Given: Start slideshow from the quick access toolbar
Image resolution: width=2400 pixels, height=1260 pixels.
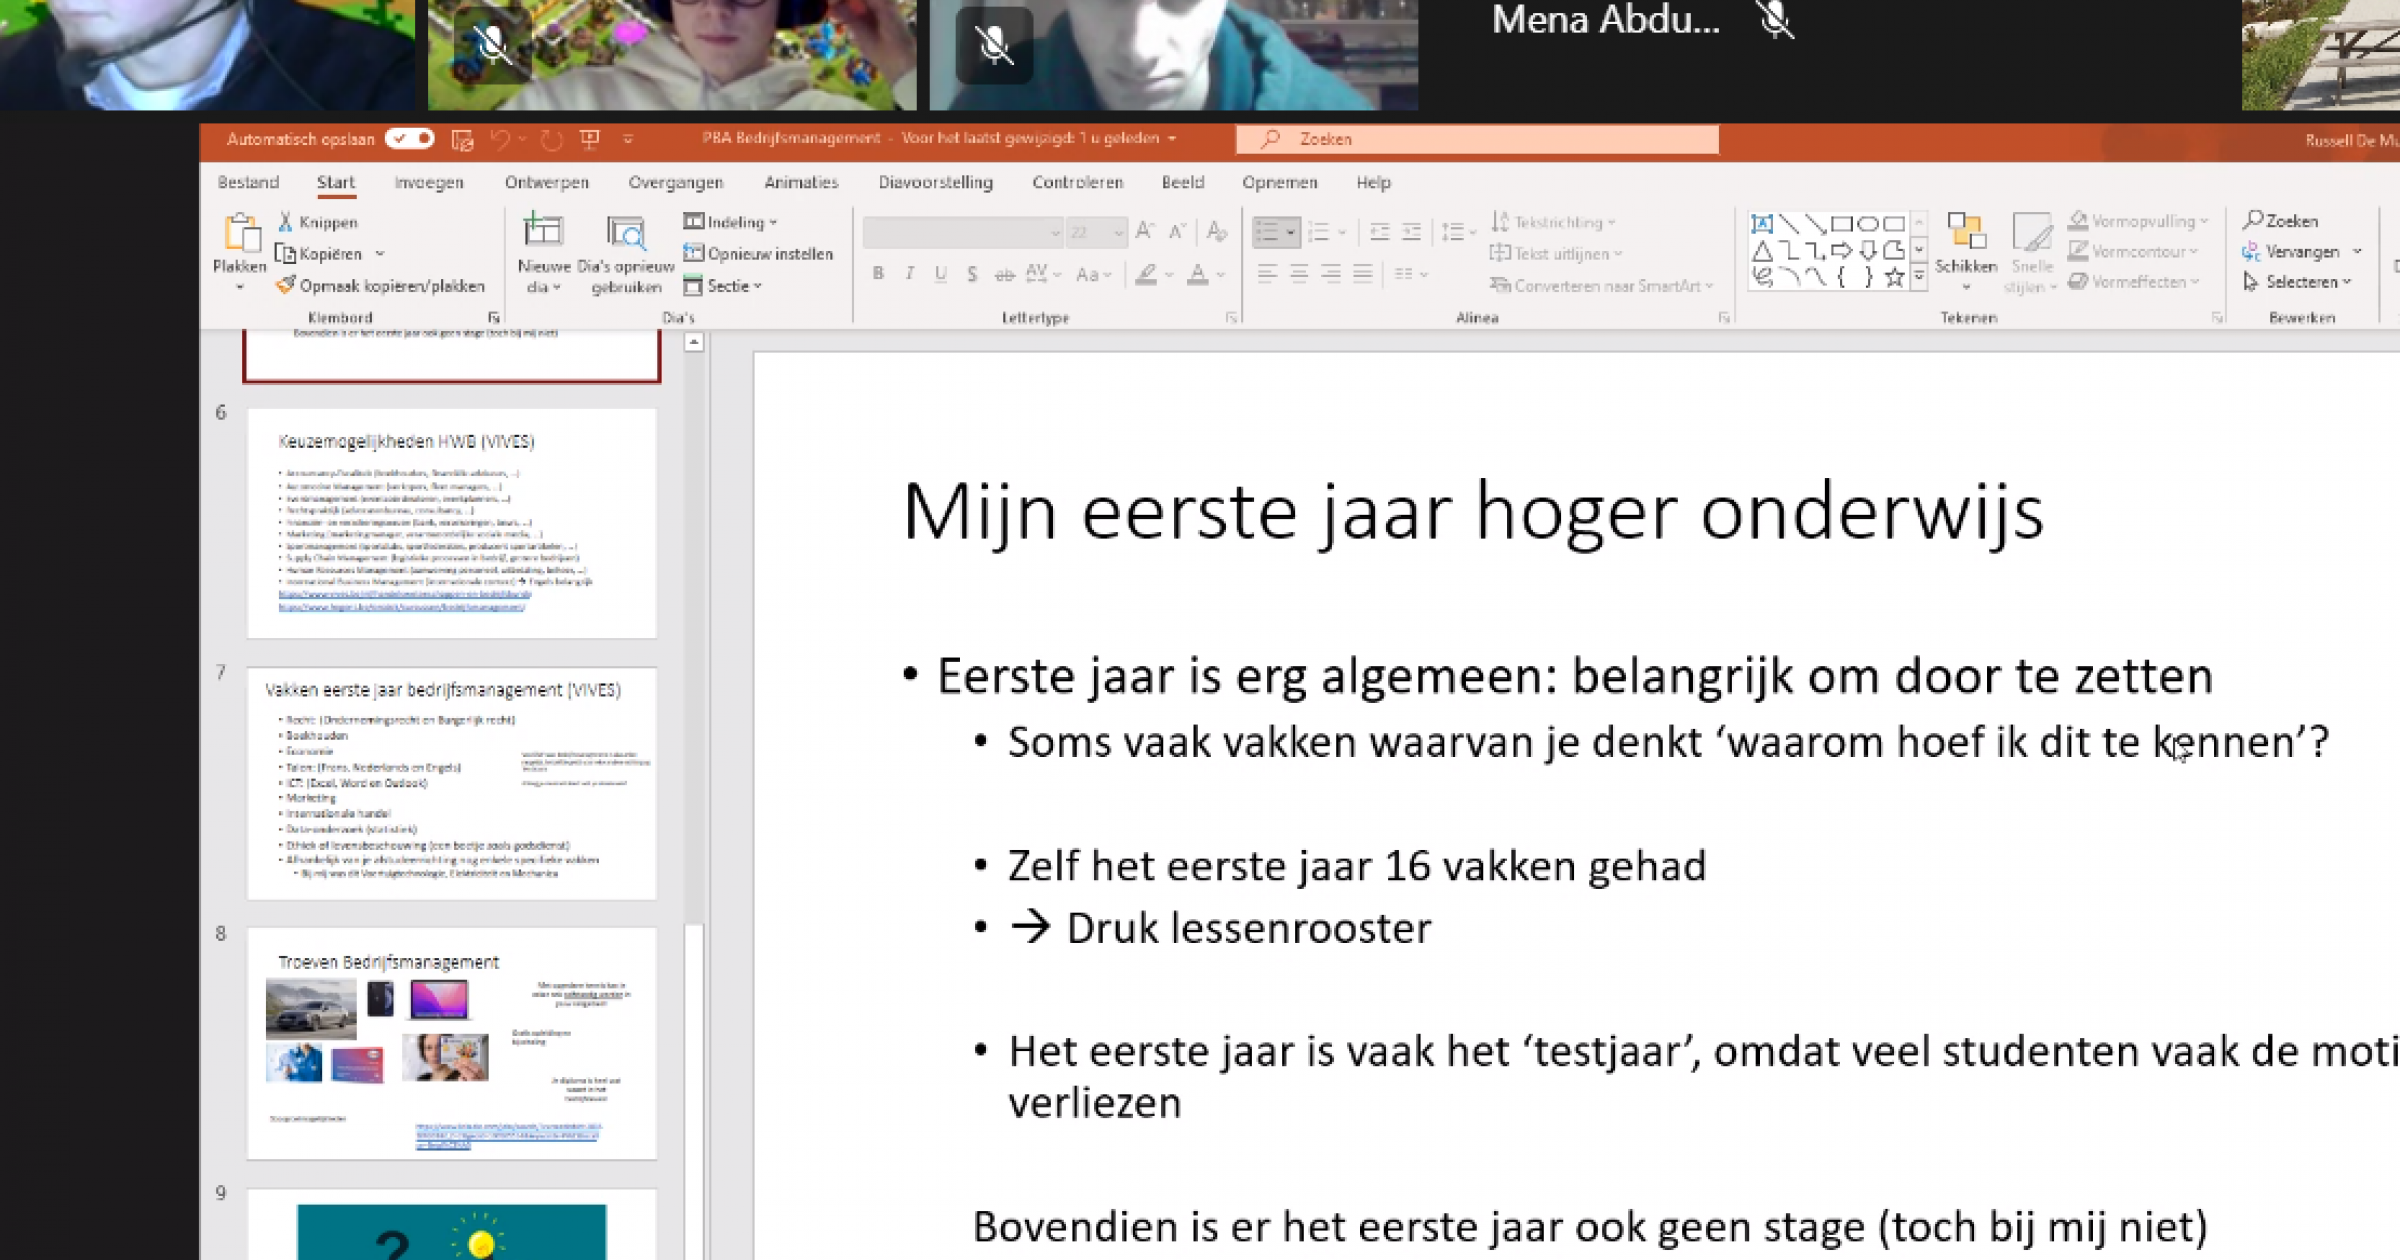Looking at the screenshot, I should (590, 140).
